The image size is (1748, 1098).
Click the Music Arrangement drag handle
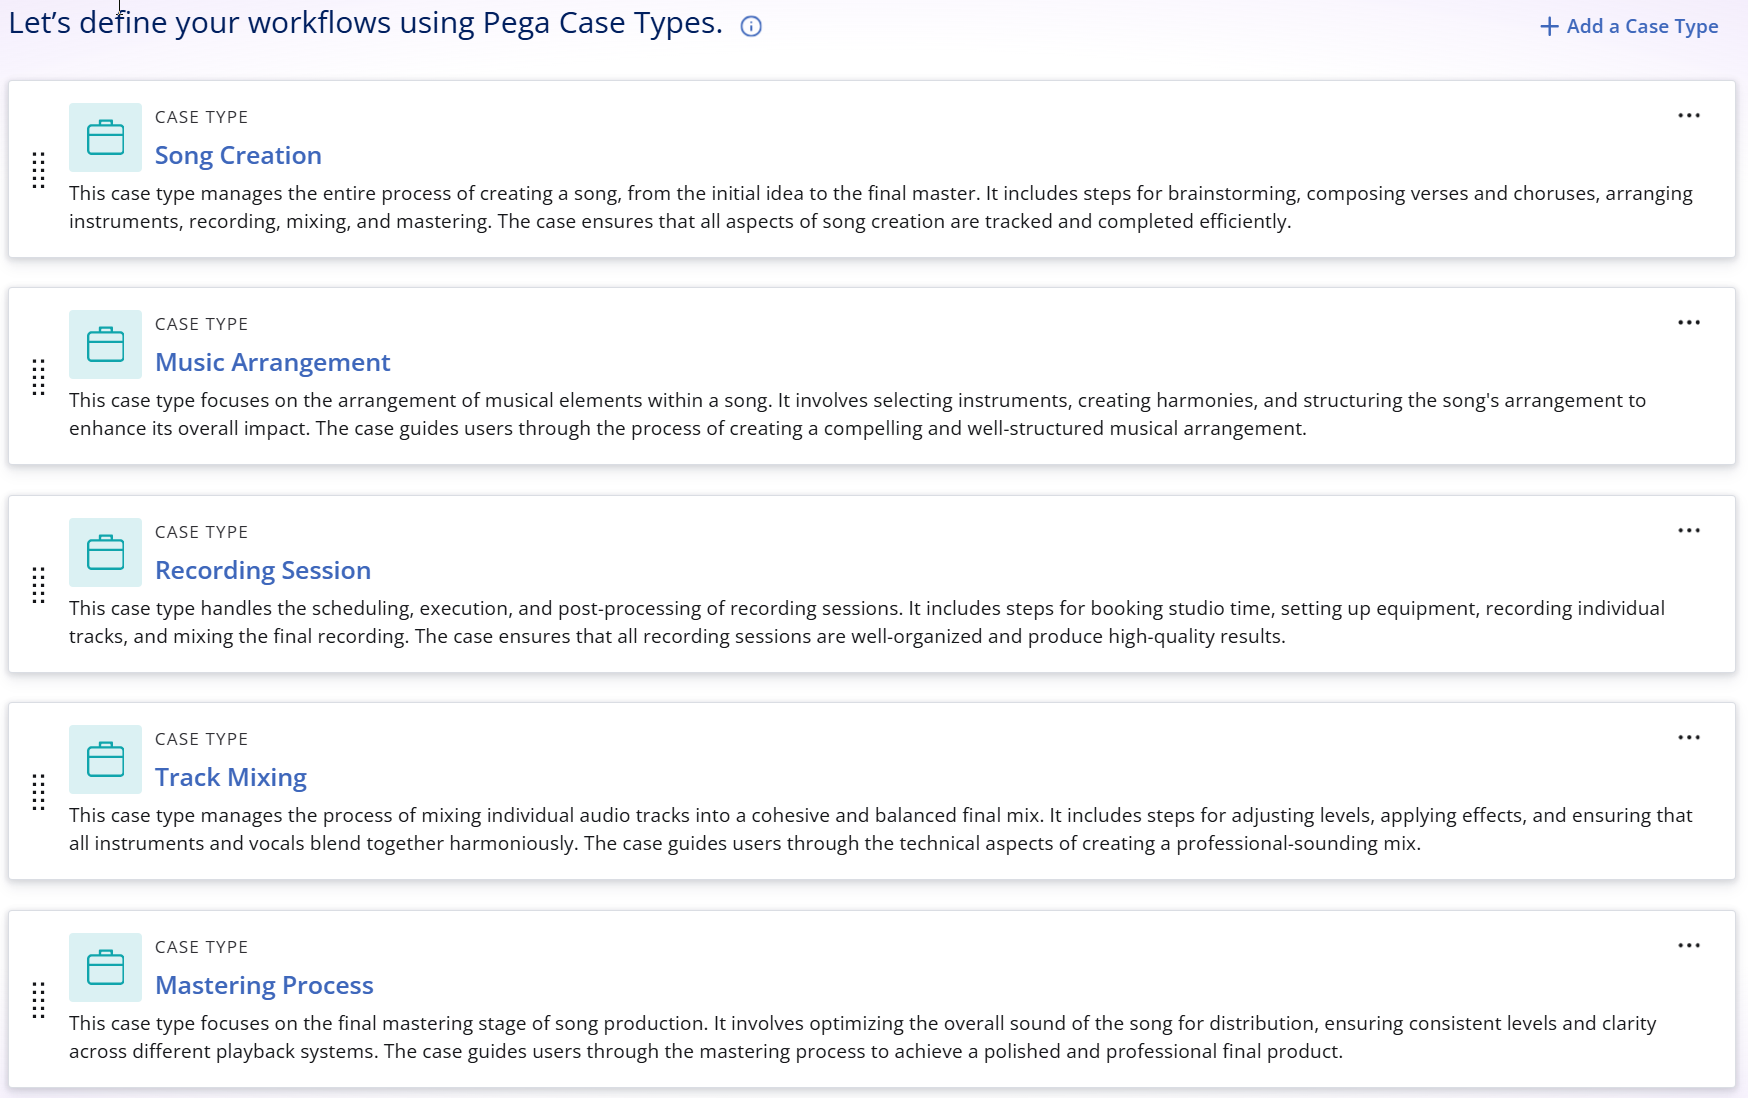[39, 377]
